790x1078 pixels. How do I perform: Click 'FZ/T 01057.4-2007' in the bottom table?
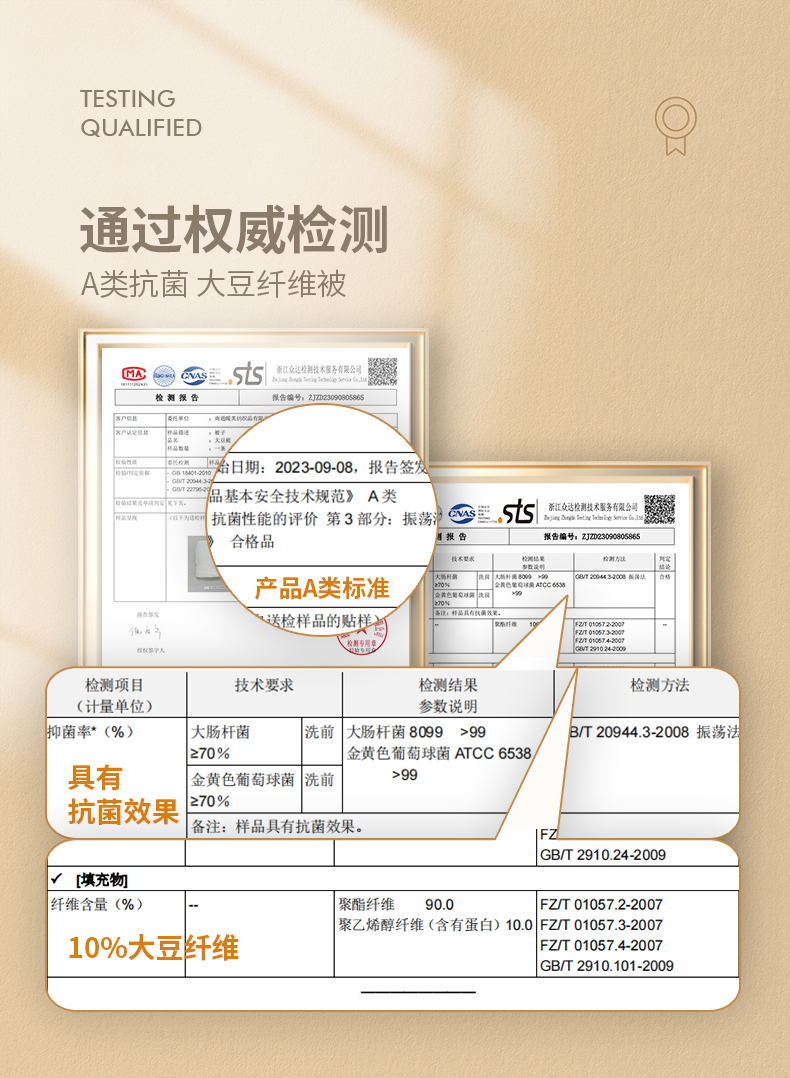click(602, 945)
